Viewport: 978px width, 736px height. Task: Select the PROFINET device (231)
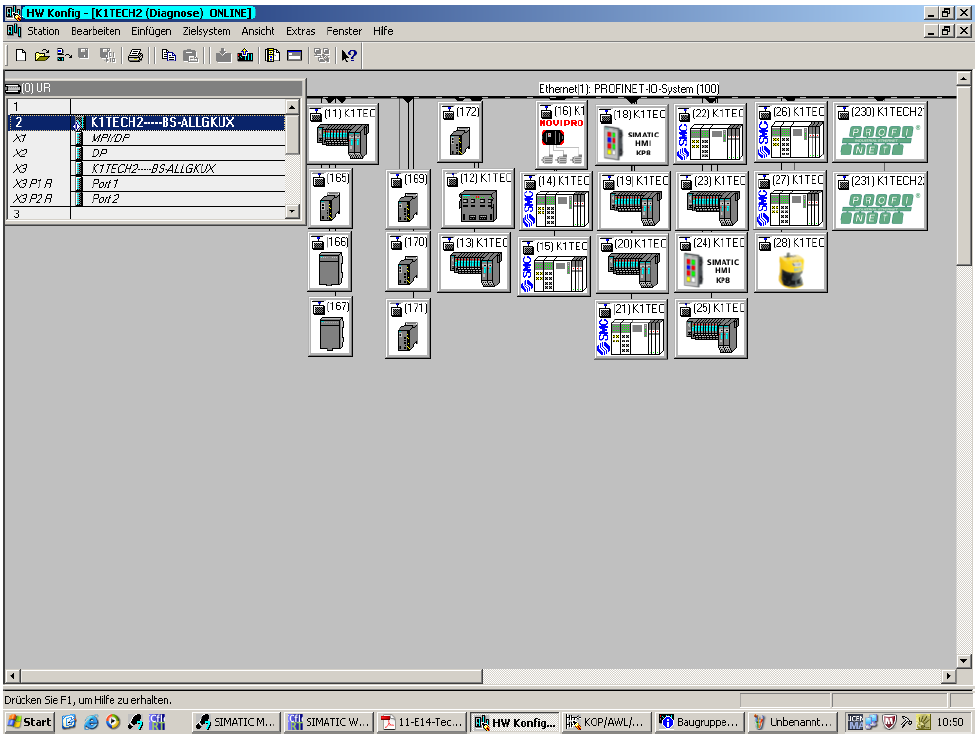(x=879, y=200)
